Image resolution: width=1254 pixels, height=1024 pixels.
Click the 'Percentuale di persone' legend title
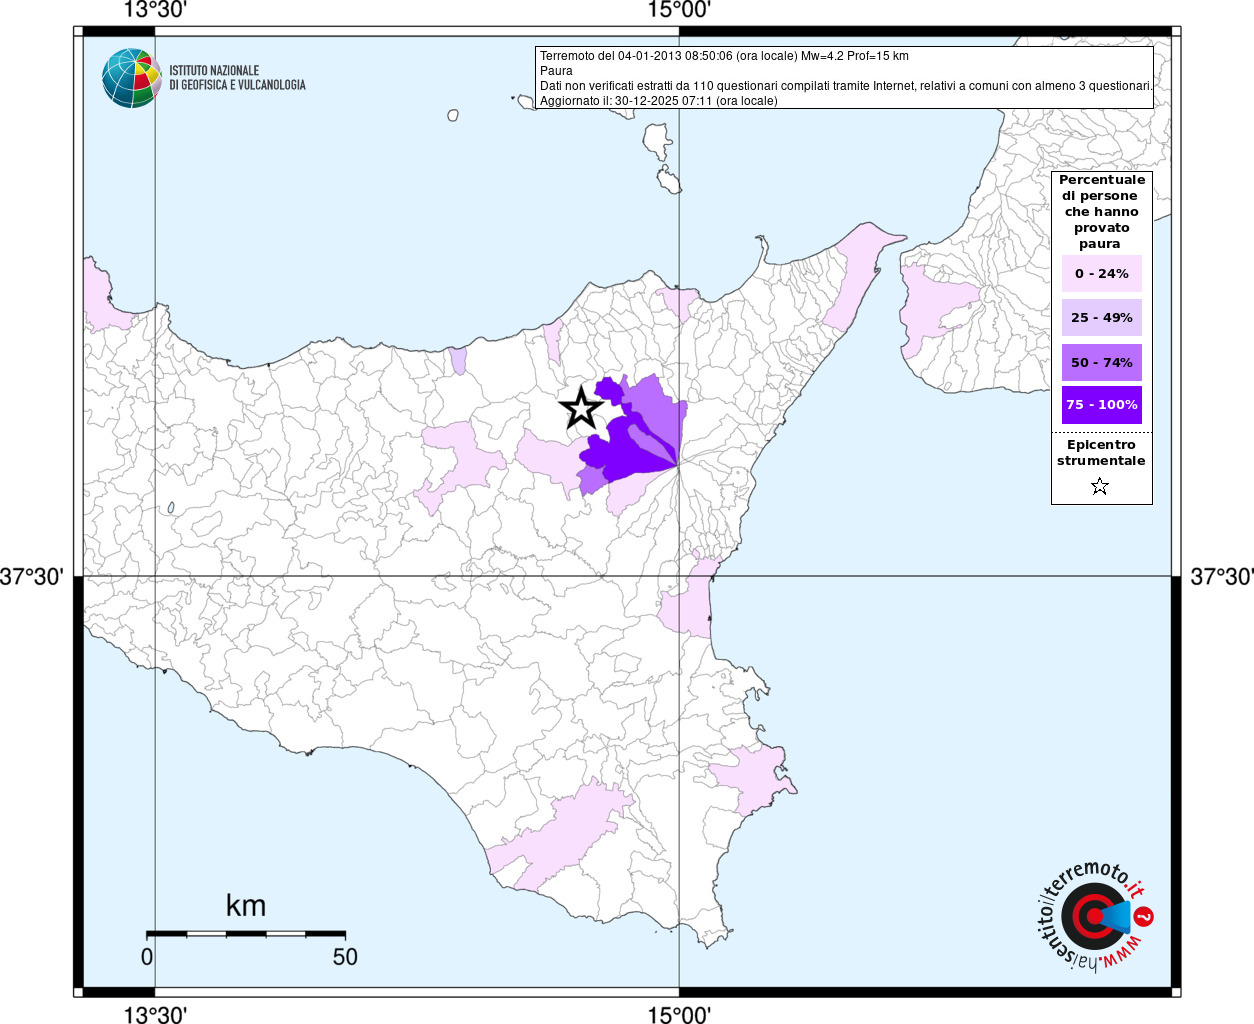(x=1101, y=211)
